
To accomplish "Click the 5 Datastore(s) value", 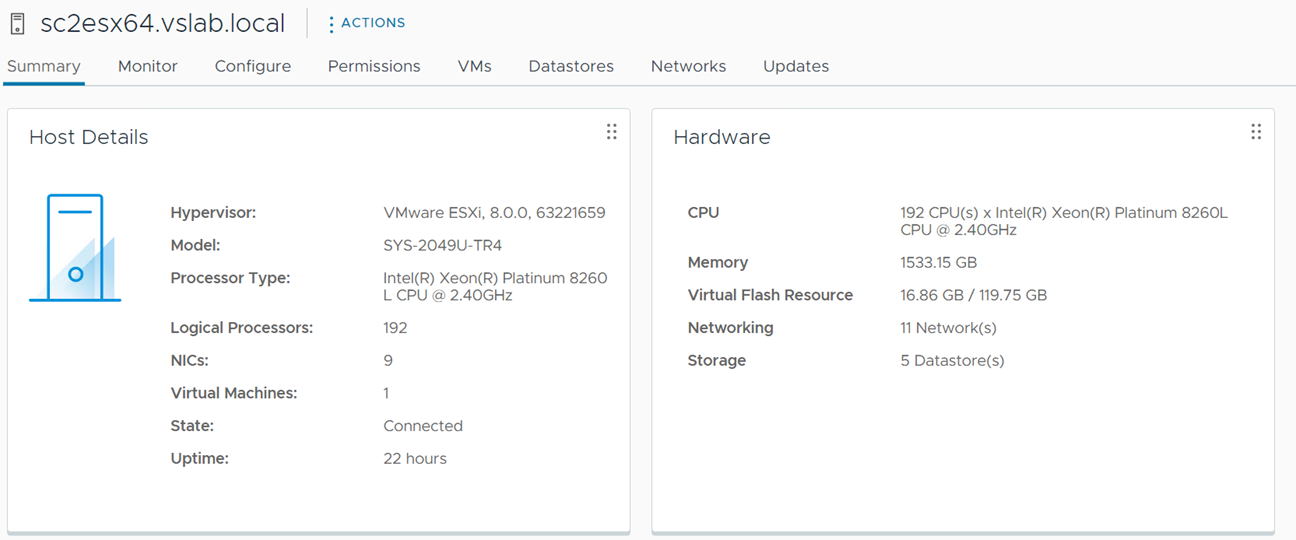I will coord(952,360).
